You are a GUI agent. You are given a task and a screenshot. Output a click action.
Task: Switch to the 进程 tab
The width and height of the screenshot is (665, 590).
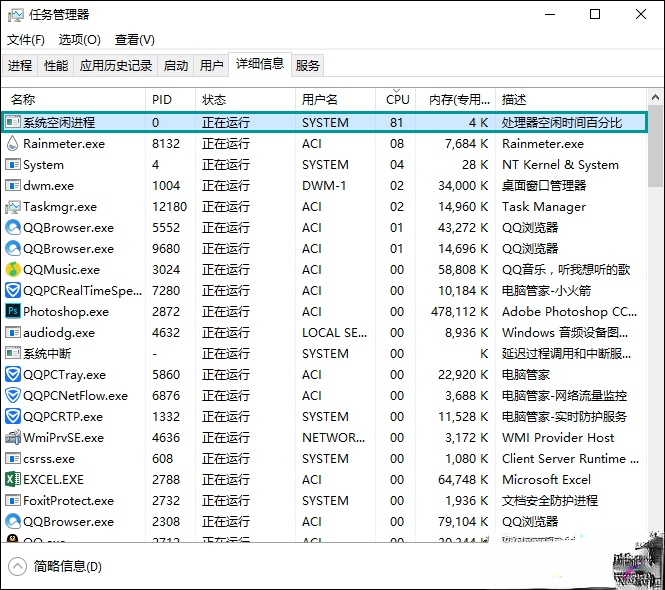[20, 65]
